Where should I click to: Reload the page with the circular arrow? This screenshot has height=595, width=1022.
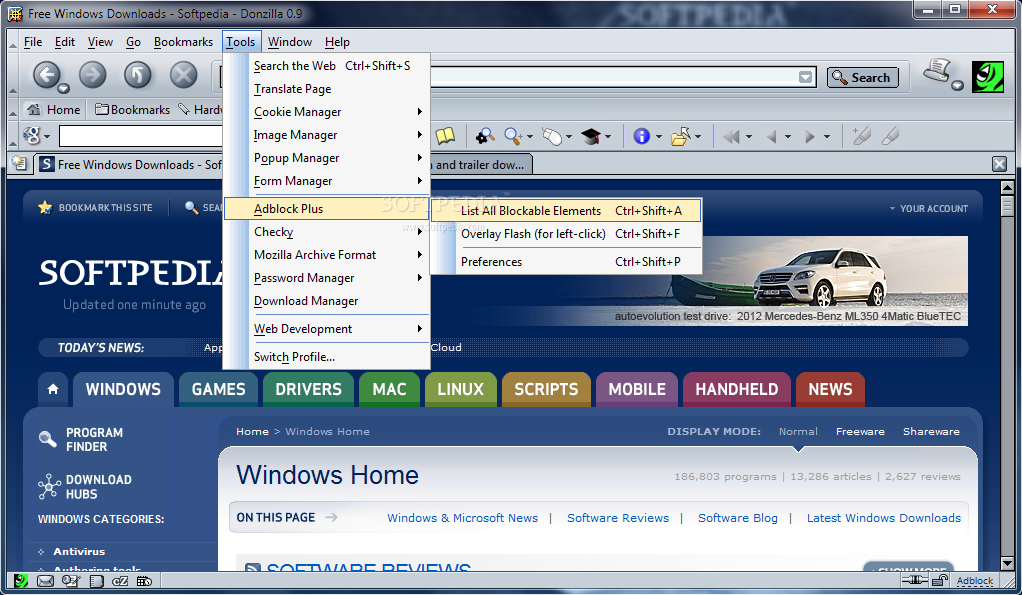pos(138,75)
